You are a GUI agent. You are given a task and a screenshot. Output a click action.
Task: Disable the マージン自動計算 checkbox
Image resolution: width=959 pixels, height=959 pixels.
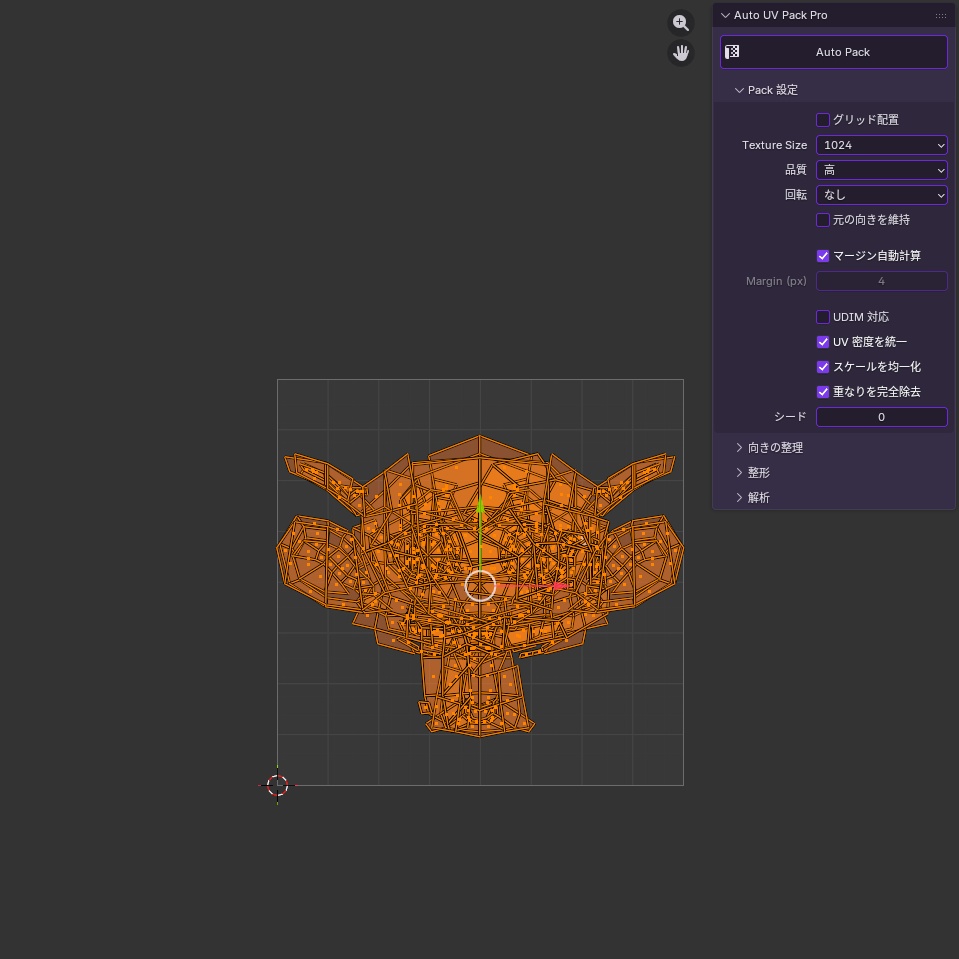pos(823,256)
